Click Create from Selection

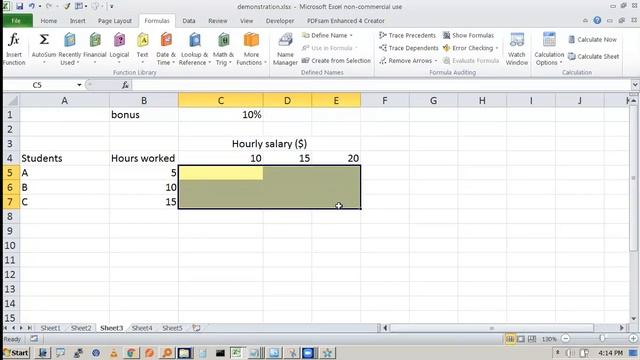click(x=336, y=61)
